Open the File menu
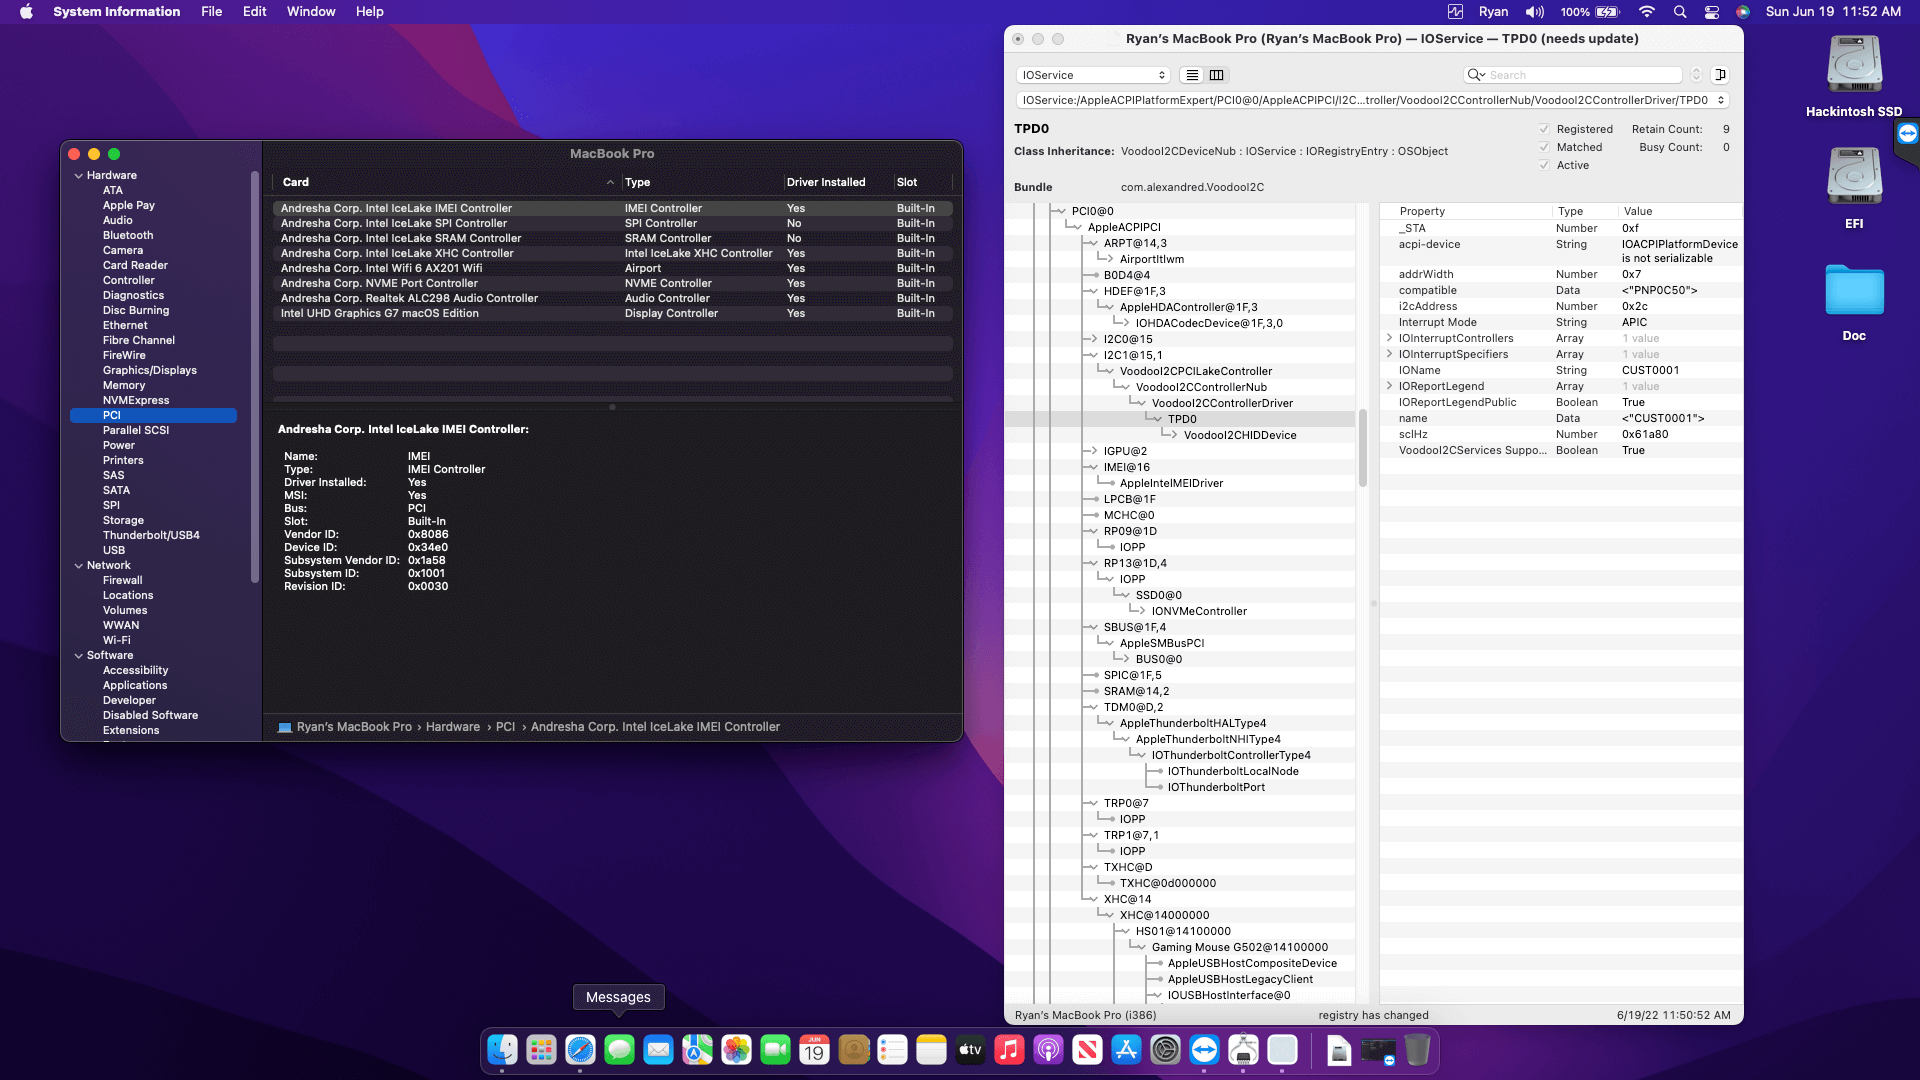The width and height of the screenshot is (1920, 1080). [x=212, y=12]
